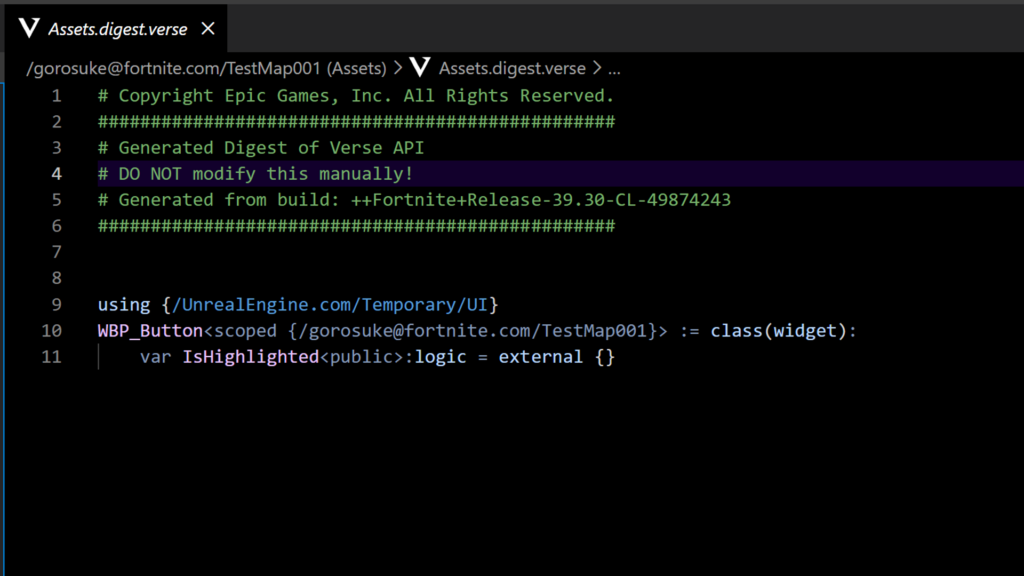Viewport: 1024px width, 576px height.
Task: Click line number 1 in the gutter
Action: (x=56, y=96)
